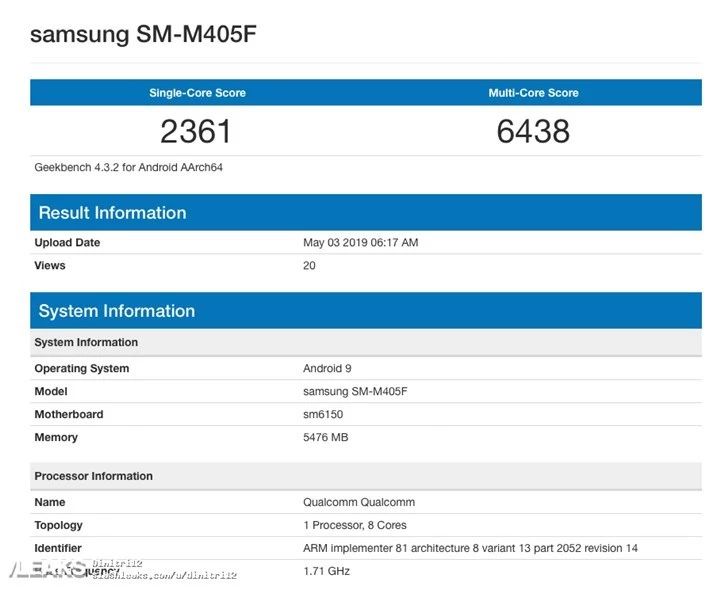Click the samsung SM-M405F page title
Image resolution: width=728 pixels, height=593 pixels.
click(143, 34)
